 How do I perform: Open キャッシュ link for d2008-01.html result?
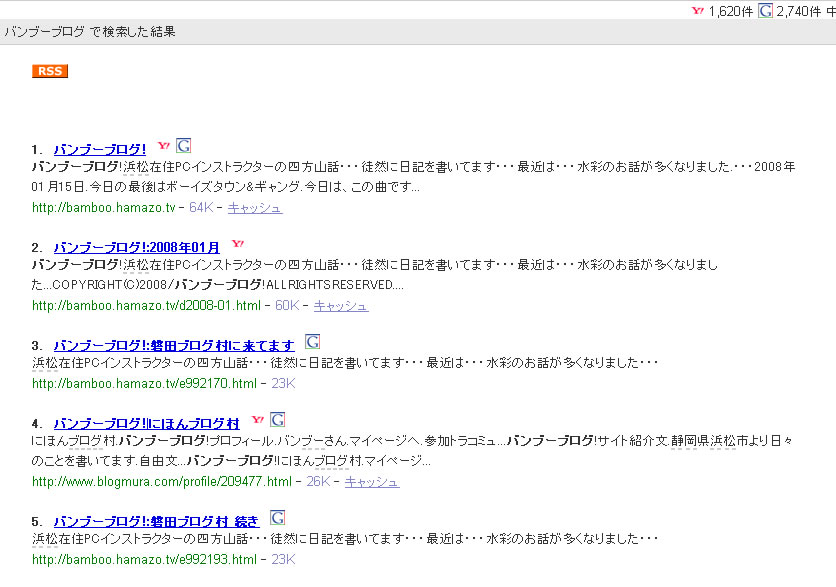click(x=341, y=306)
